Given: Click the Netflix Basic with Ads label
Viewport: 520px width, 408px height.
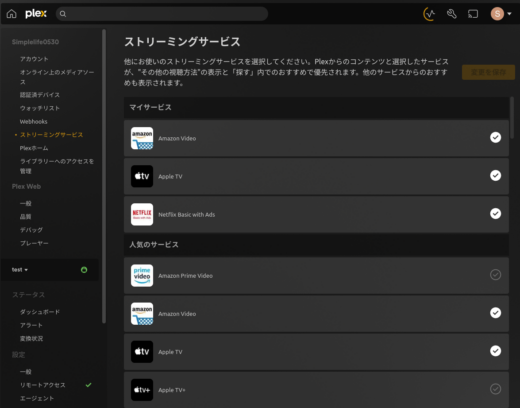Looking at the screenshot, I should point(187,215).
